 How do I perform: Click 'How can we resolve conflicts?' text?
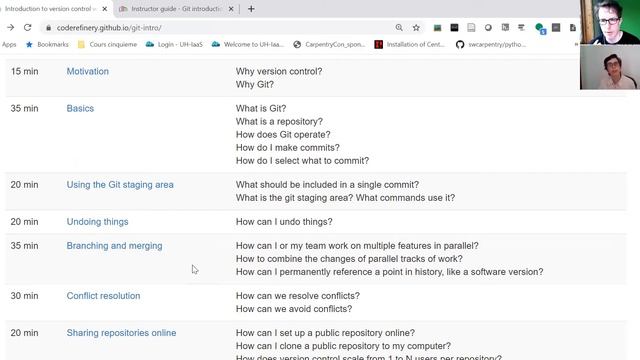[298, 296]
